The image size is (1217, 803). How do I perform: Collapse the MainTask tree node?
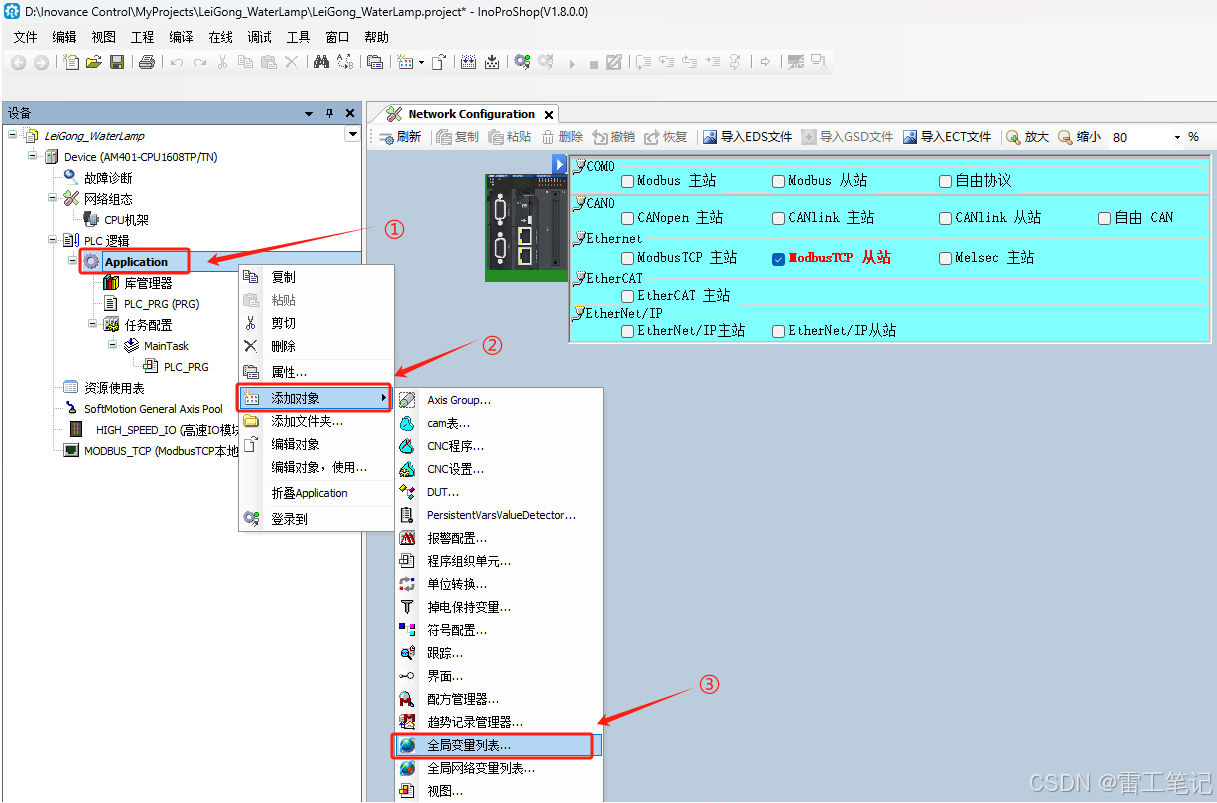tap(112, 345)
